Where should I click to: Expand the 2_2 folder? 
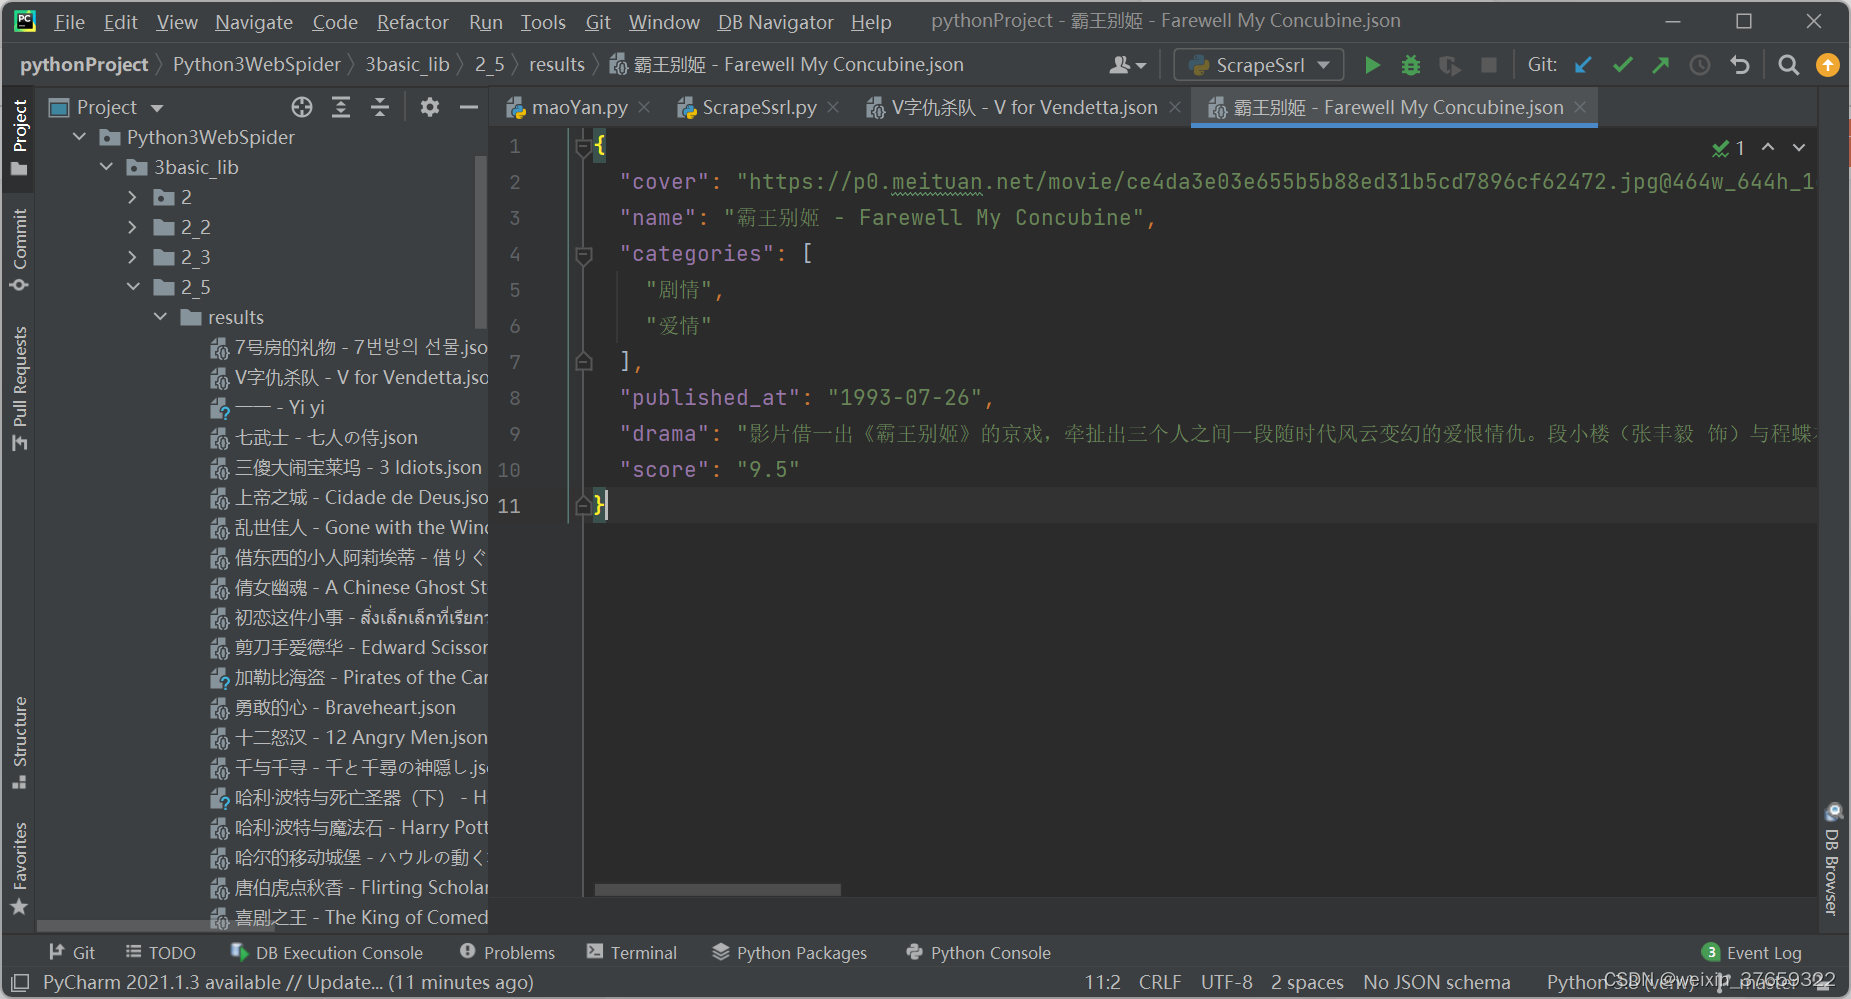[x=133, y=227]
